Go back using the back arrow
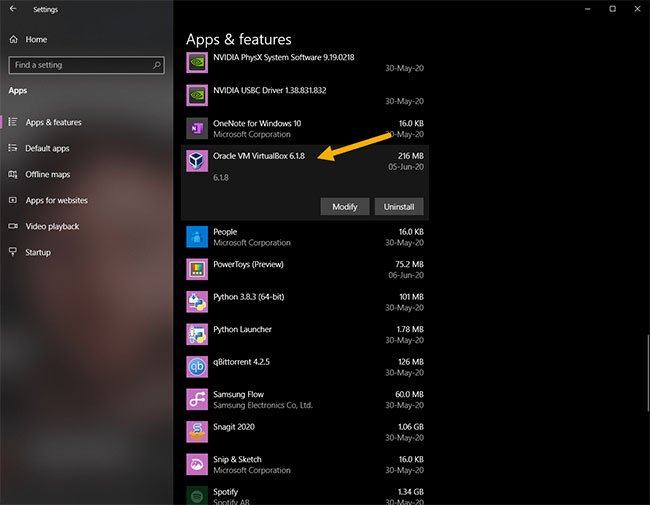The height and width of the screenshot is (505, 650). (x=12, y=9)
